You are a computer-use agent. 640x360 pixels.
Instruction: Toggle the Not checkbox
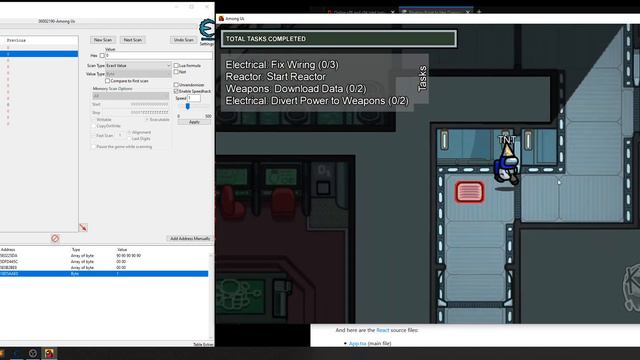(176, 72)
